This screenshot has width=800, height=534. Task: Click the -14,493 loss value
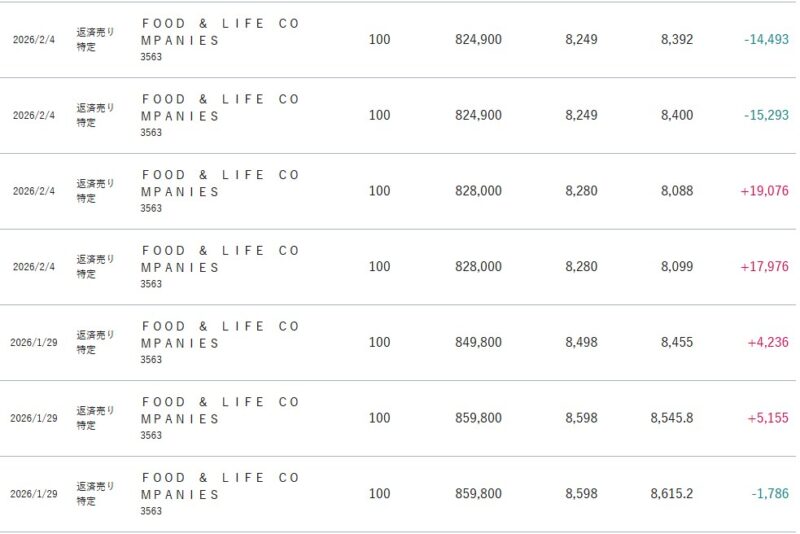[766, 40]
